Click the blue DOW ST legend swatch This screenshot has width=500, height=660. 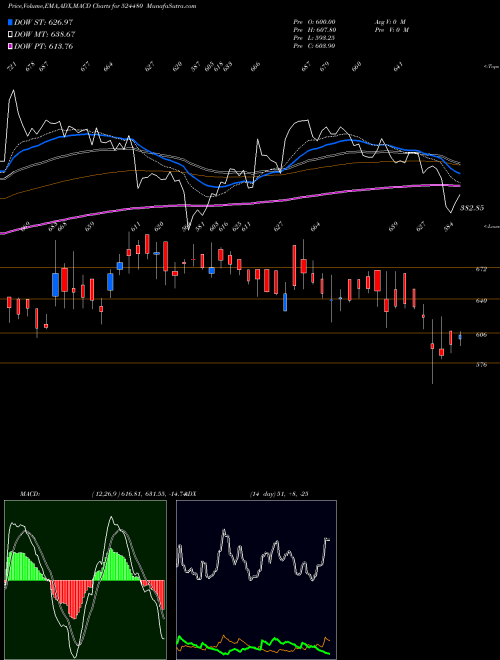tap(10, 22)
